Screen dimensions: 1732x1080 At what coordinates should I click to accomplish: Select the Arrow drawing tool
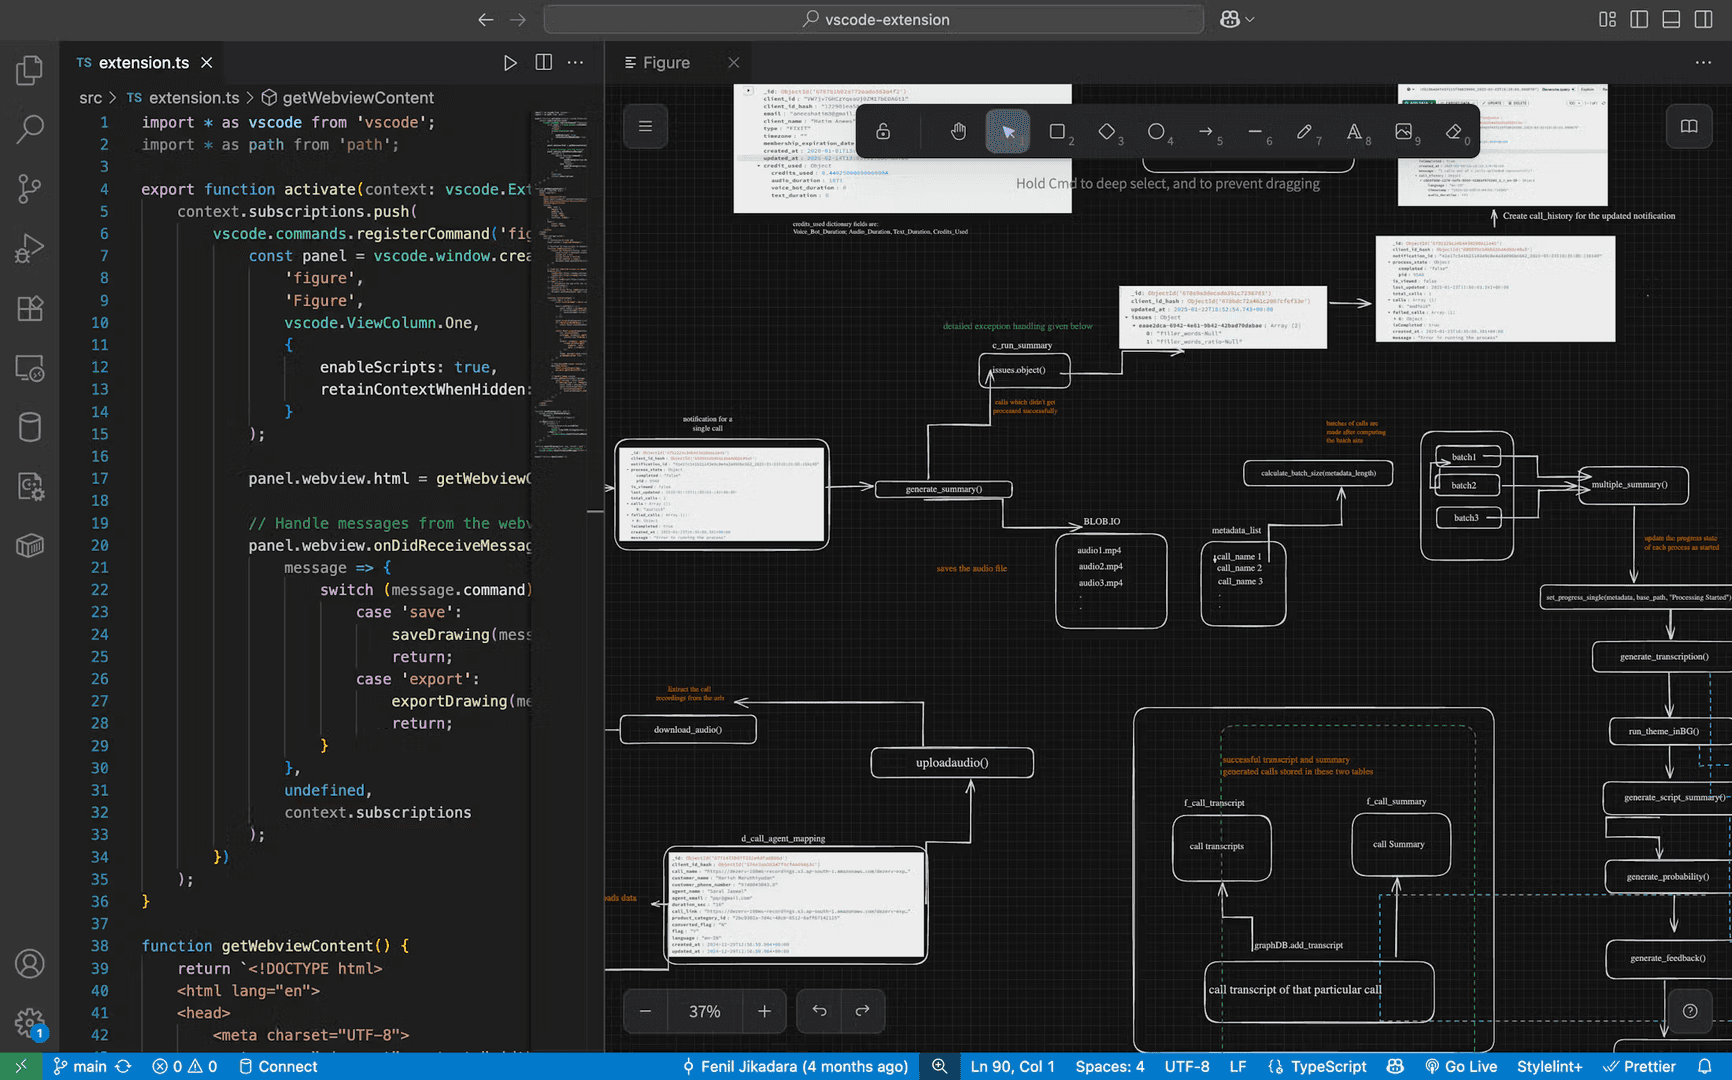(1205, 132)
